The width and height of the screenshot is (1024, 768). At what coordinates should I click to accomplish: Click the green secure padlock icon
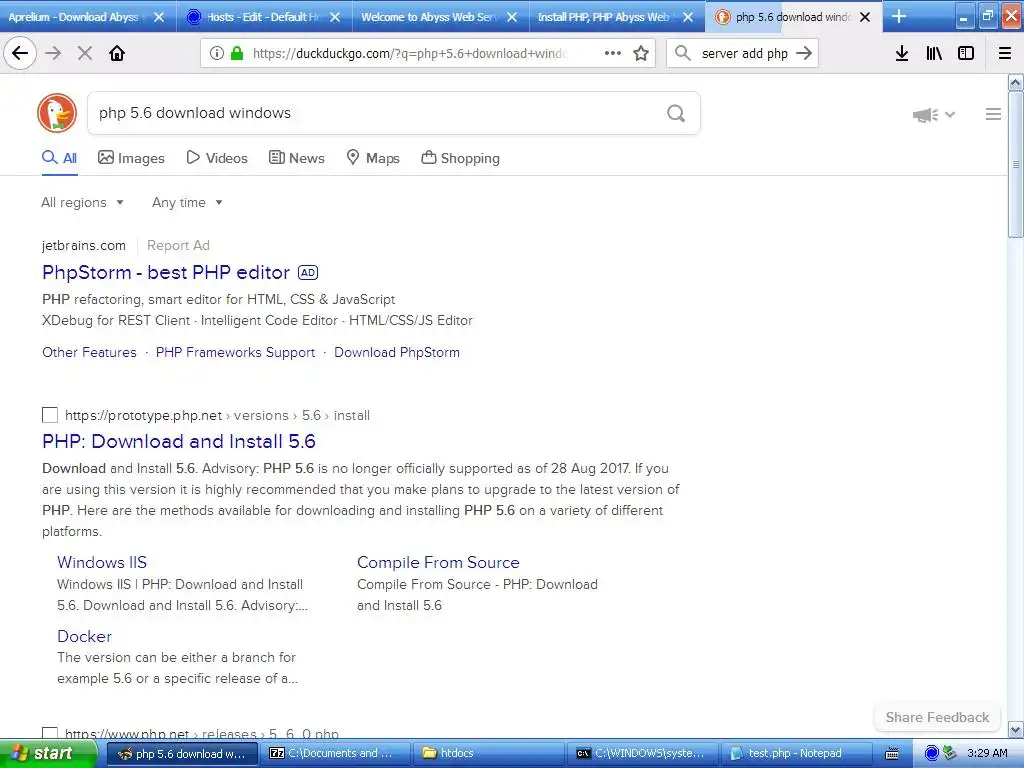(x=237, y=54)
